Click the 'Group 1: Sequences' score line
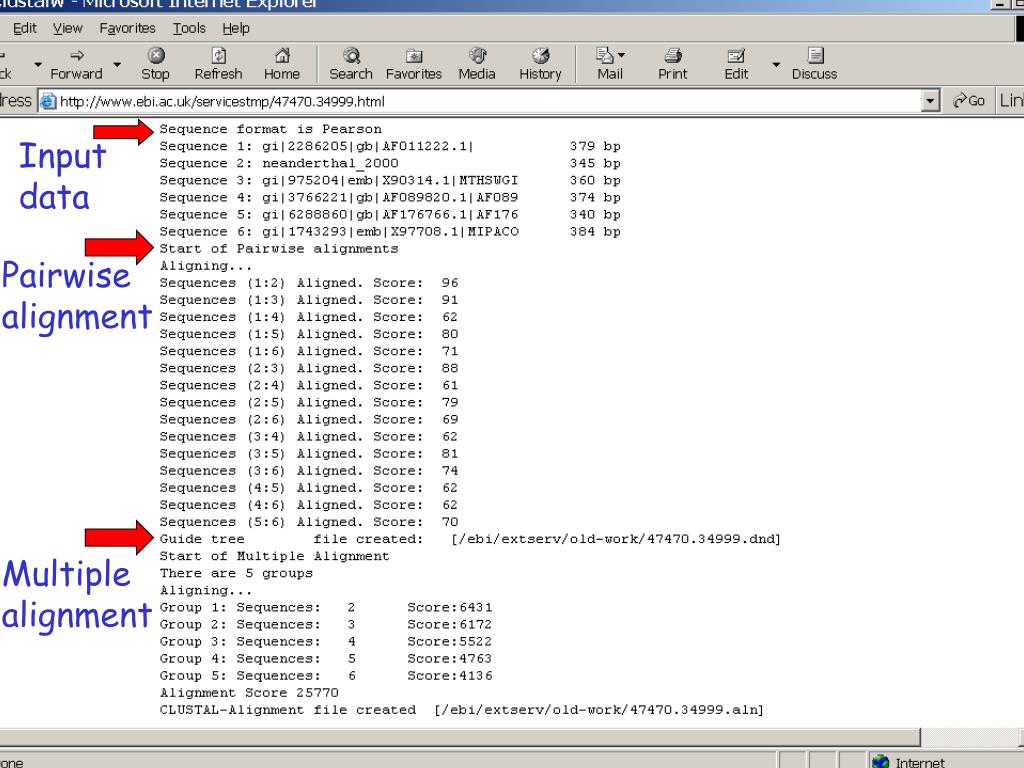 coord(326,607)
